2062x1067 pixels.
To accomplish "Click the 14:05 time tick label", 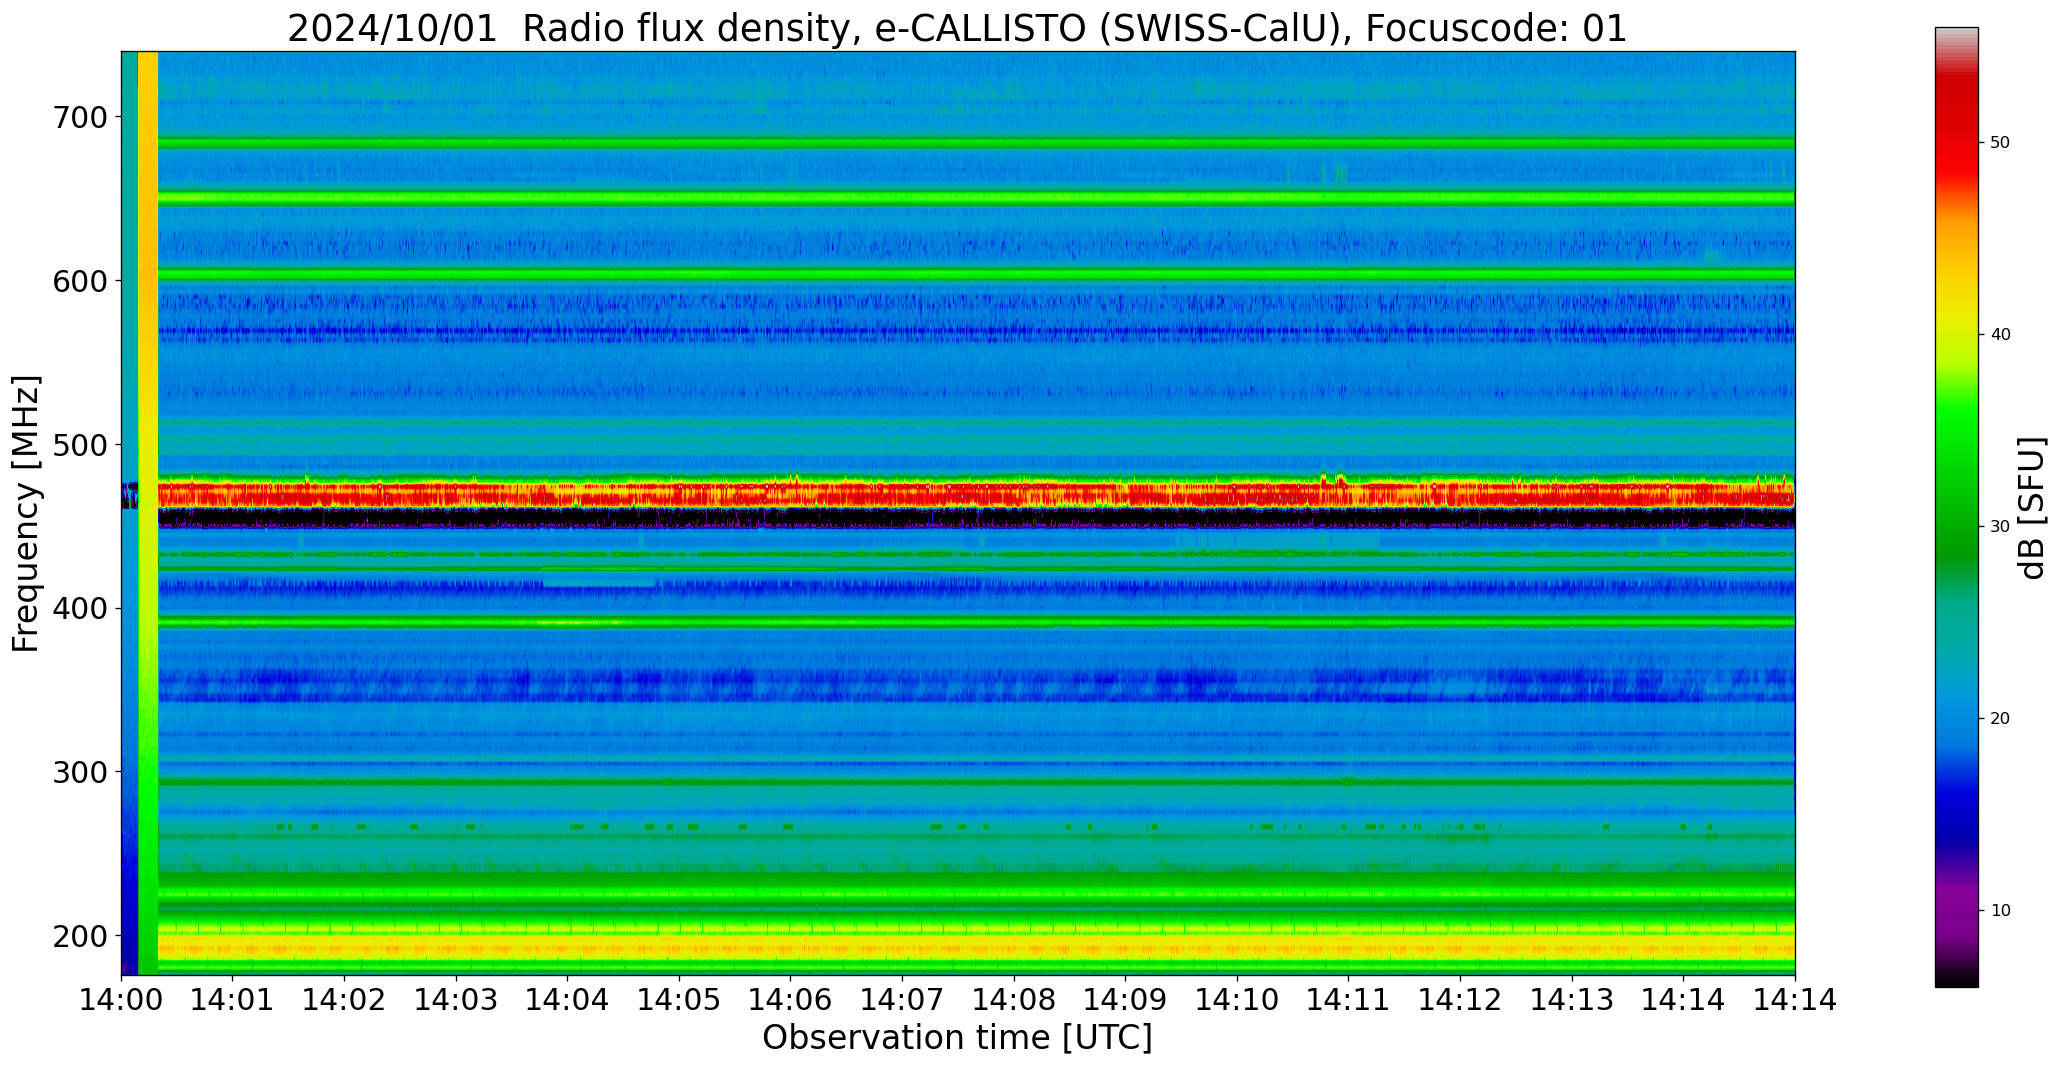I will pos(680,1000).
